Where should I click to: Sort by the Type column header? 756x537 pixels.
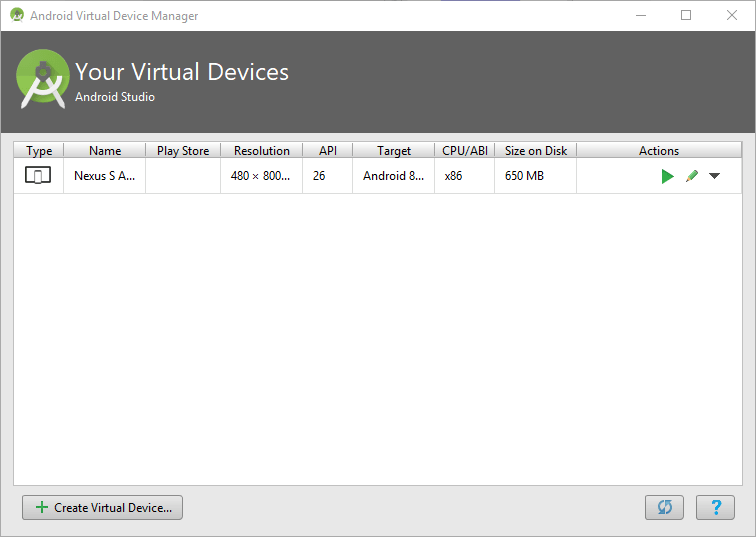(x=39, y=150)
